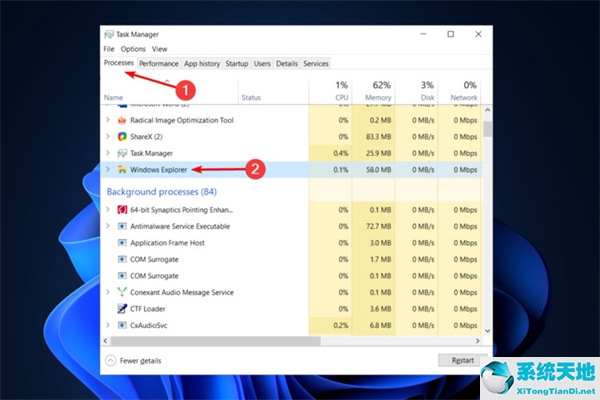Click the Radical Image Optimization Tool icon
Viewport: 600px width, 400px height.
pyautogui.click(x=122, y=120)
